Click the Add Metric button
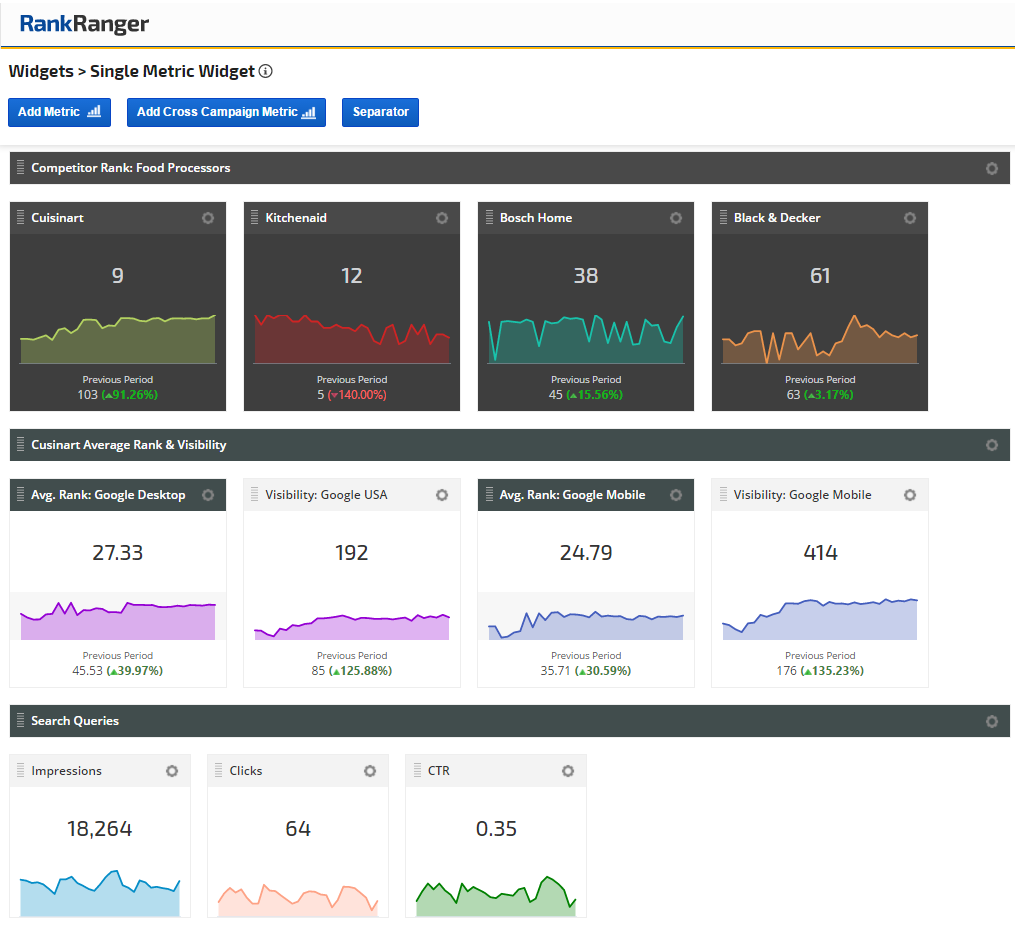The width and height of the screenshot is (1015, 933). (59, 112)
